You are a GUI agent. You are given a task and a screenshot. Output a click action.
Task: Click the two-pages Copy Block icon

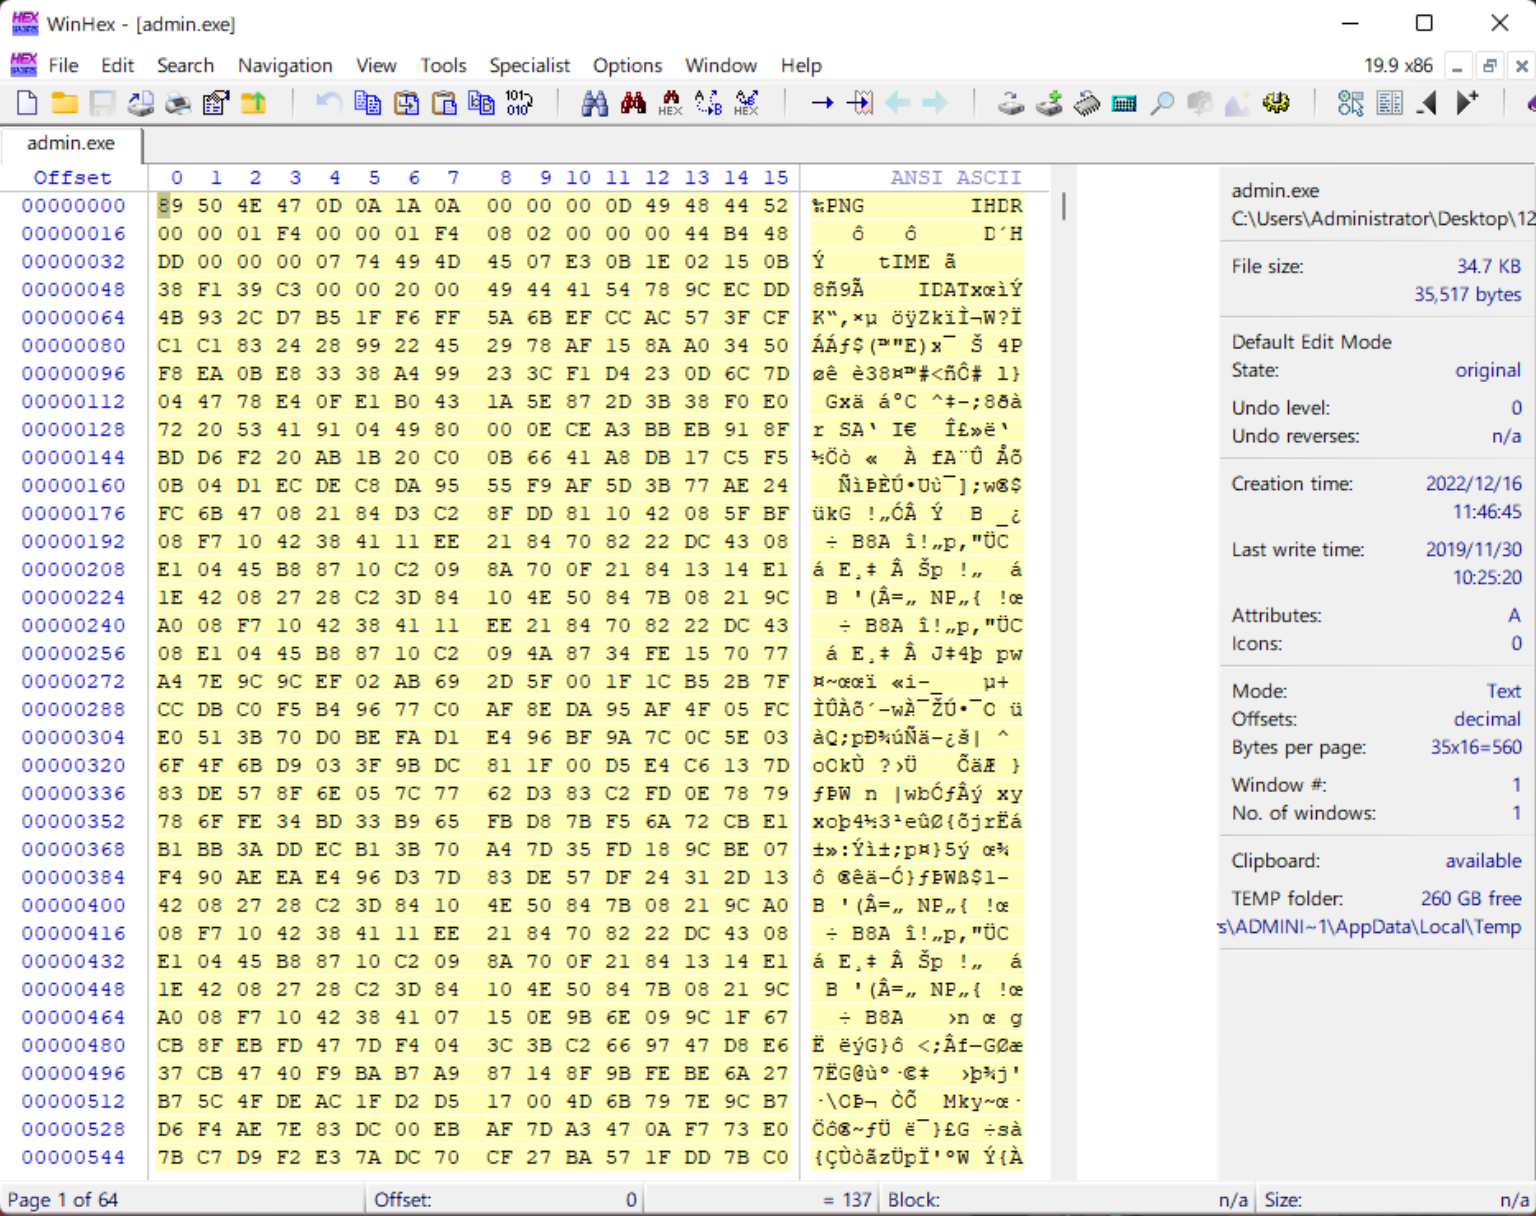click(x=368, y=102)
